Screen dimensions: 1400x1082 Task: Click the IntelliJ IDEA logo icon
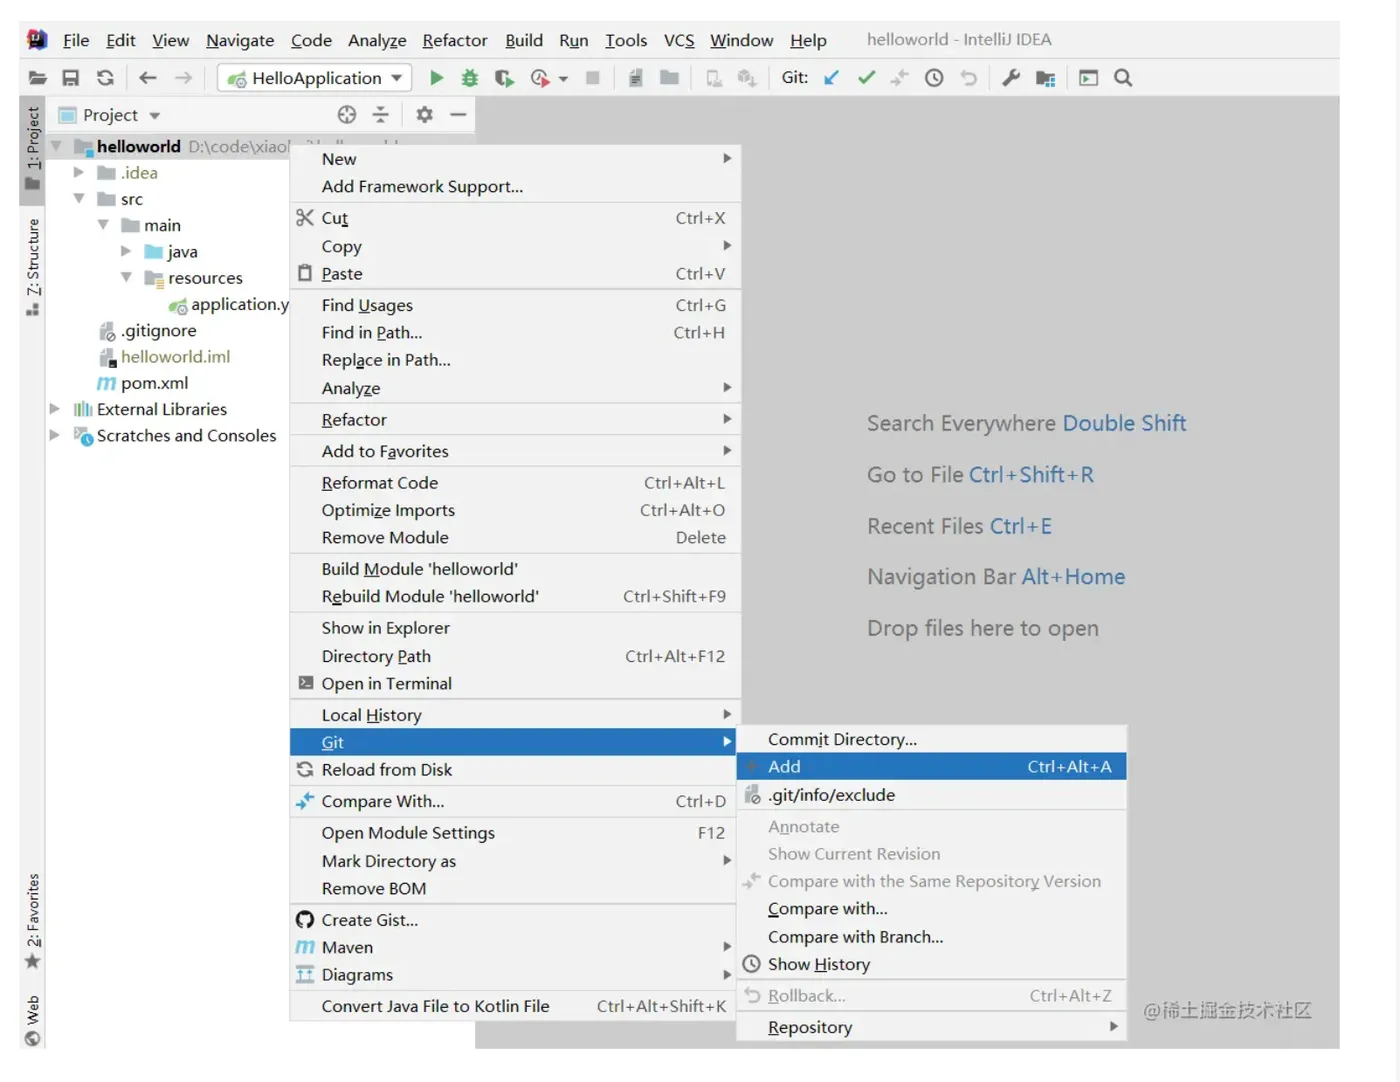pyautogui.click(x=37, y=40)
